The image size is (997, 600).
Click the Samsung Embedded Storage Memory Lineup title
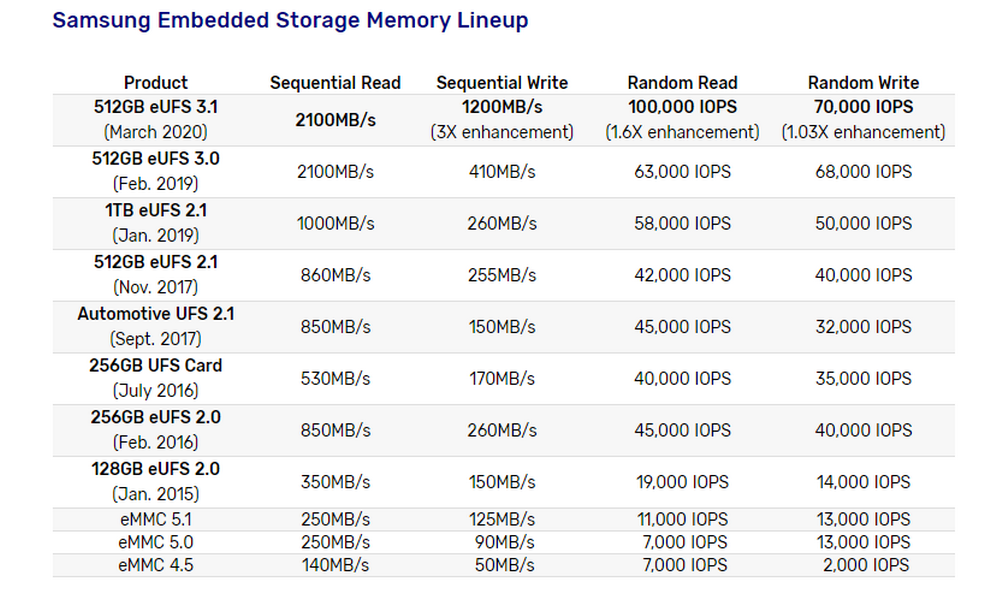290,20
